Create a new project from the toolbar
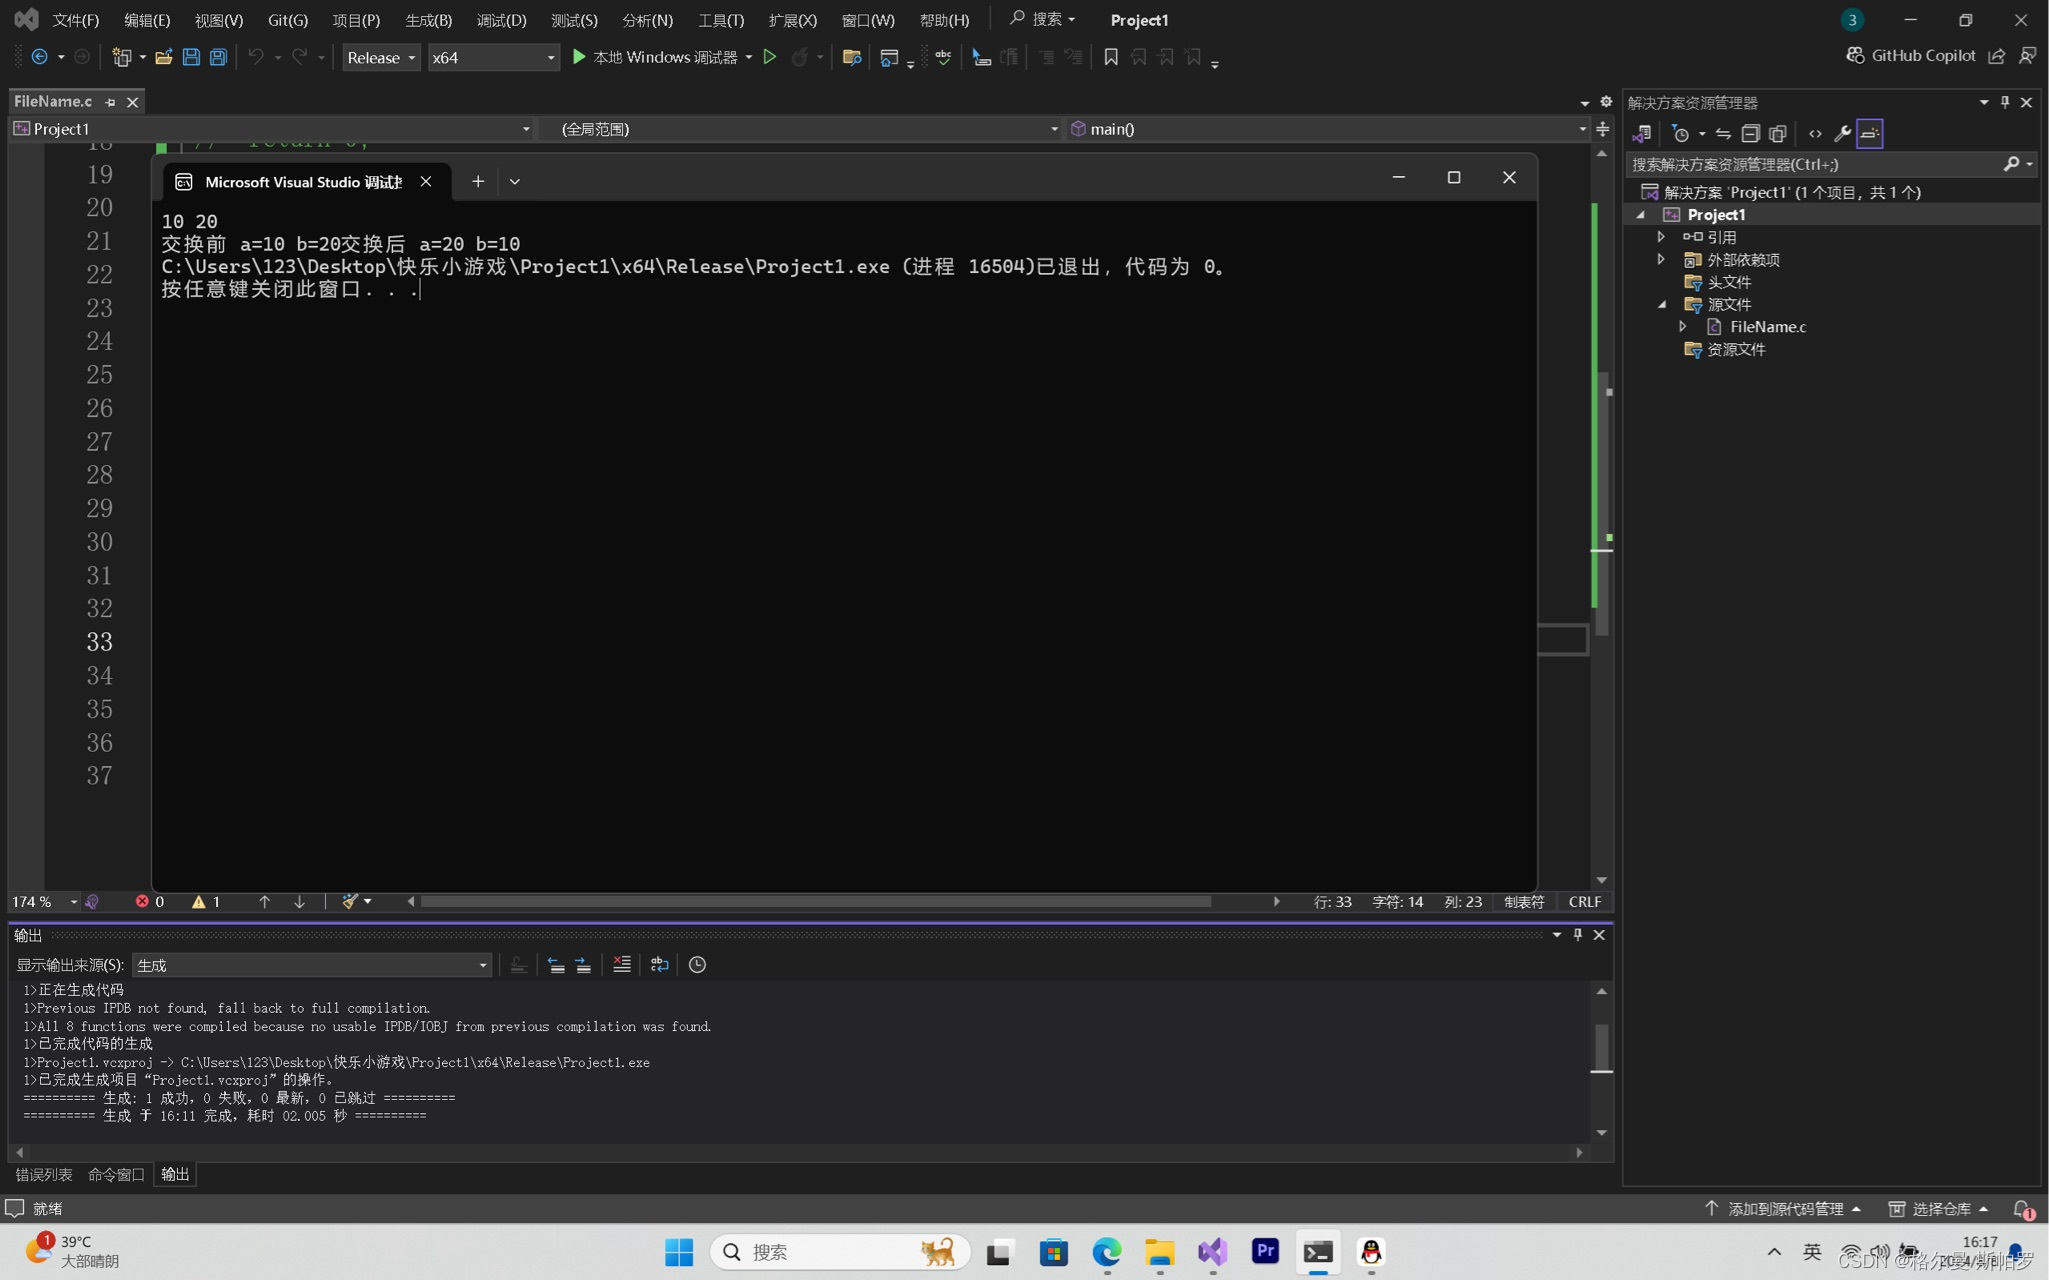This screenshot has width=2049, height=1280. [121, 57]
